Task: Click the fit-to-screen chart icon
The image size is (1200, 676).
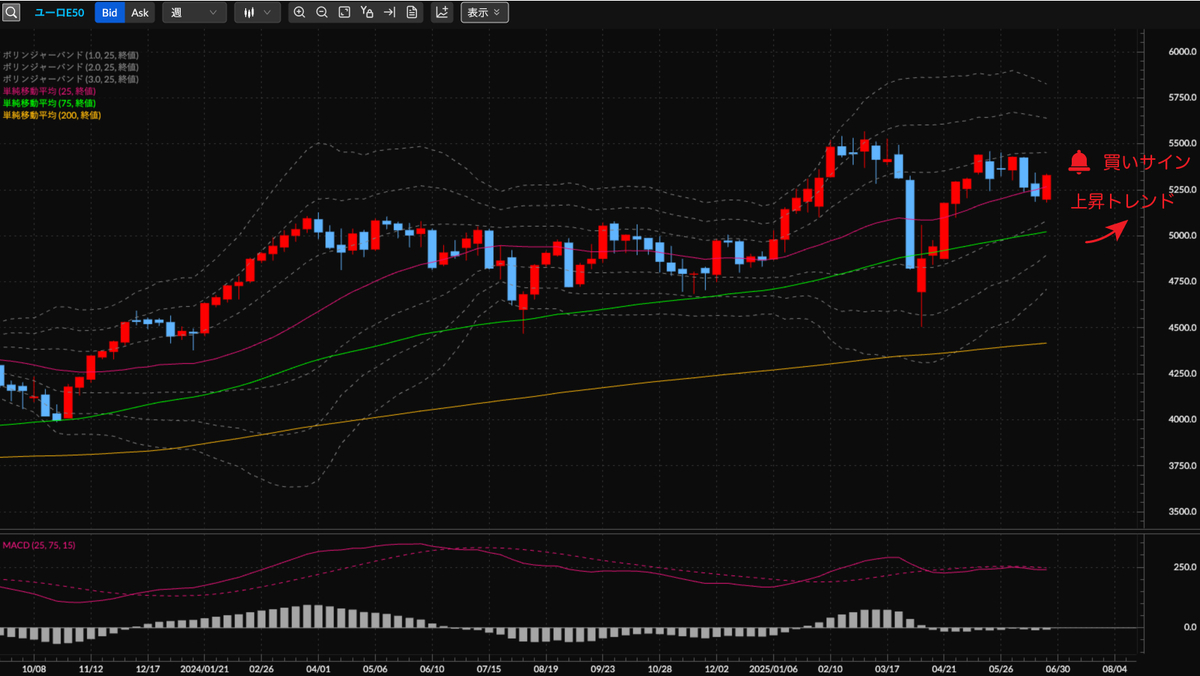Action: (x=344, y=13)
